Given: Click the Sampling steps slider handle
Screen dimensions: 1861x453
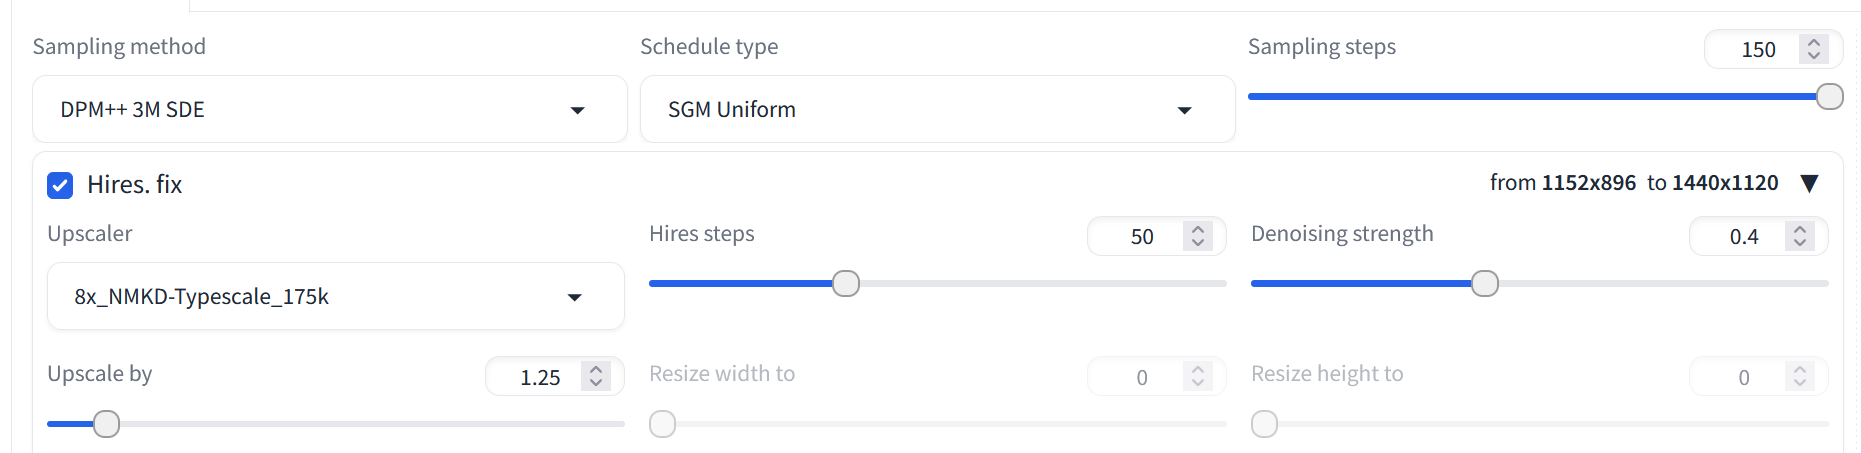Looking at the screenshot, I should coord(1830,96).
